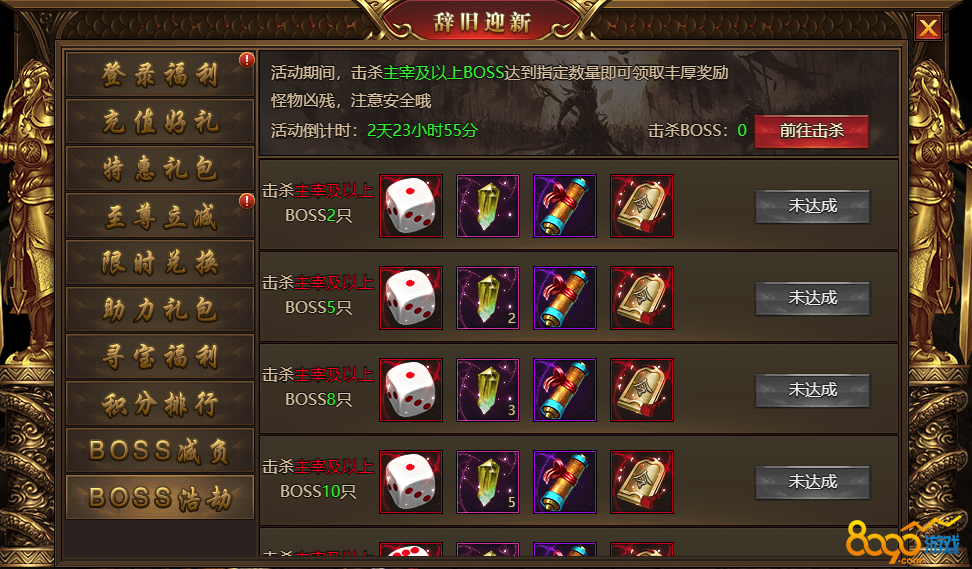Image resolution: width=972 pixels, height=569 pixels.
Task: Select the golden token in BOSS10只 row
Action: (642, 482)
